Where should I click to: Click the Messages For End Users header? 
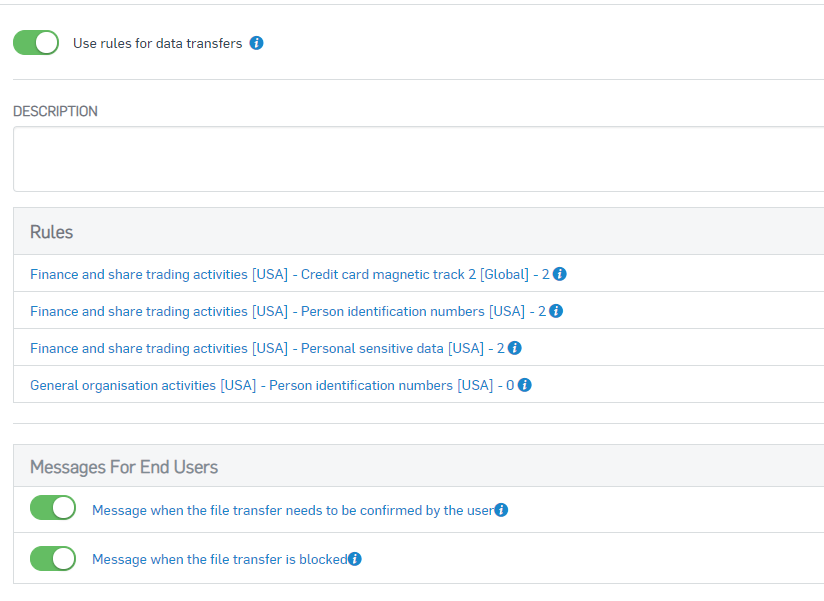click(x=418, y=467)
